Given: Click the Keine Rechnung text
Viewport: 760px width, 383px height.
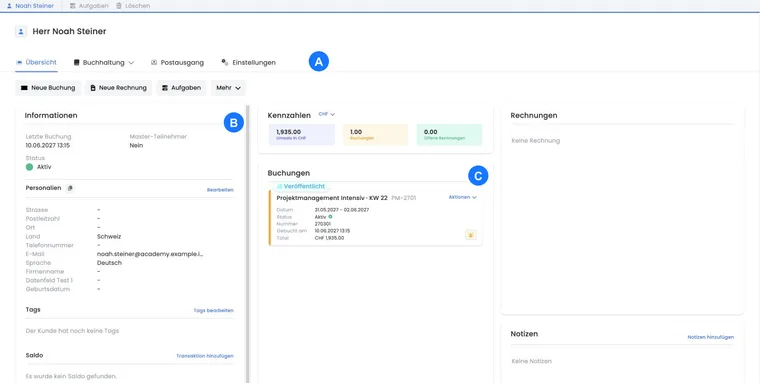Looking at the screenshot, I should (x=536, y=141).
